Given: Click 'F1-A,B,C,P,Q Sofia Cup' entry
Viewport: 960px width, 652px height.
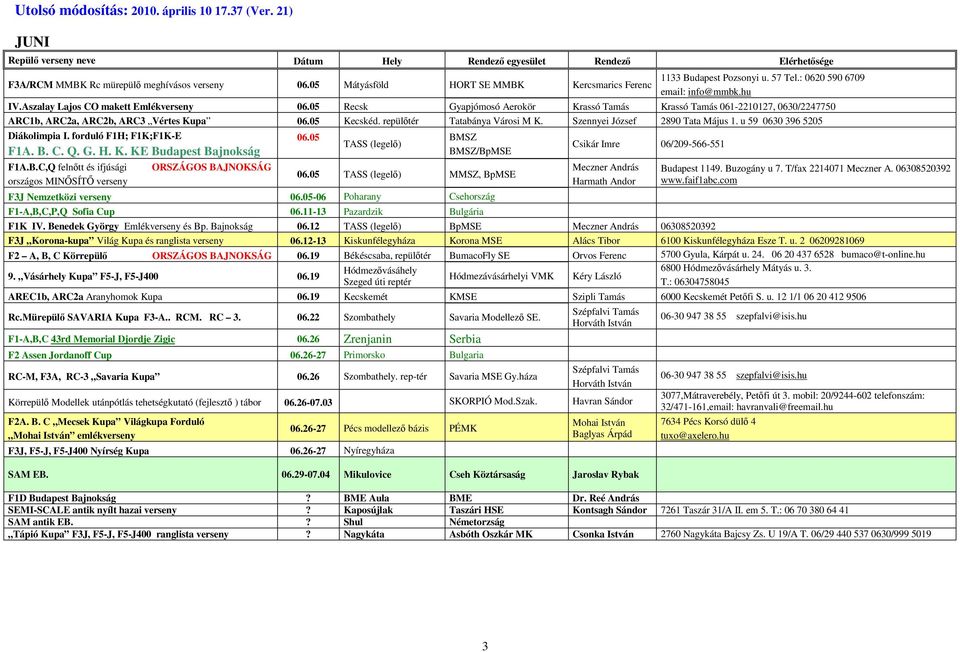Looking at the screenshot, I should pyautogui.click(x=61, y=211).
